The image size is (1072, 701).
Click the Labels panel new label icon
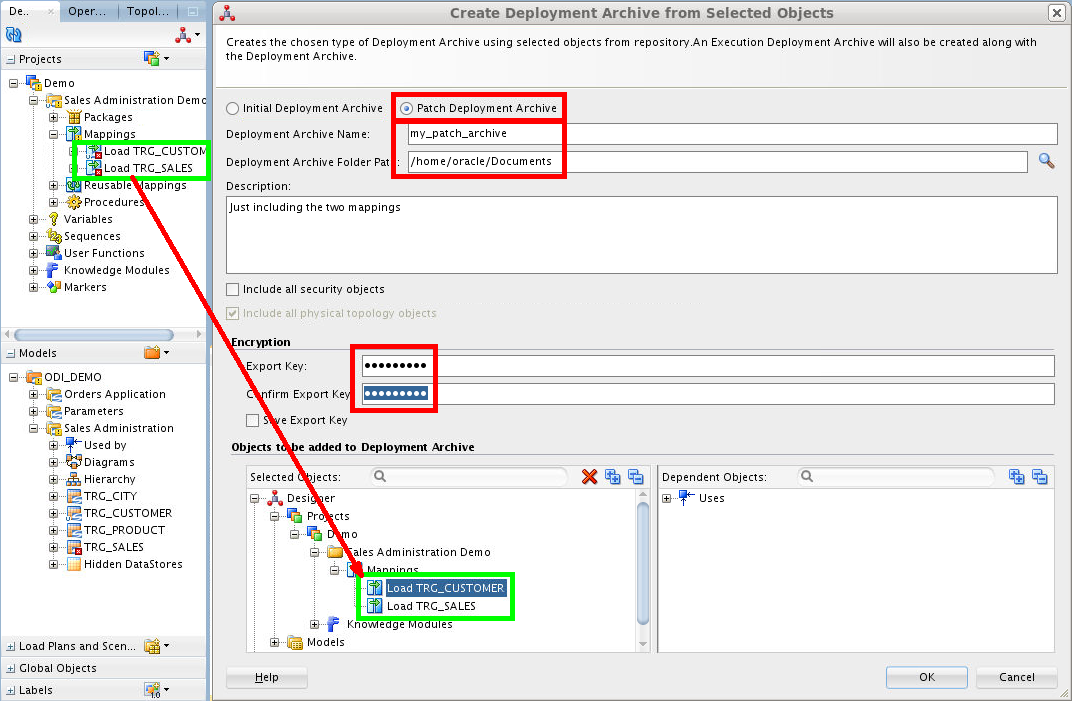point(152,690)
